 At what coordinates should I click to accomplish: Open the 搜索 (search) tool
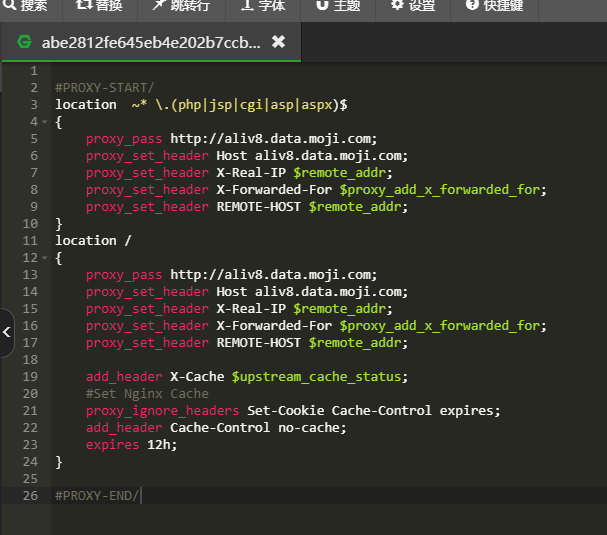click(24, 6)
